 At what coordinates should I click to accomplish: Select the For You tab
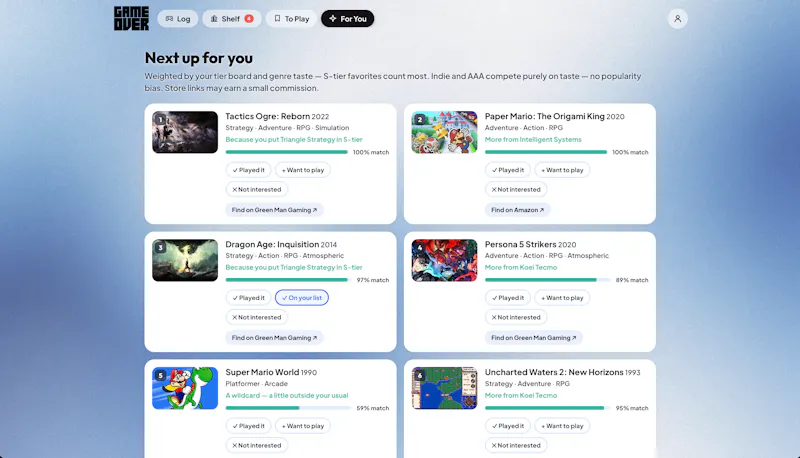tap(347, 19)
